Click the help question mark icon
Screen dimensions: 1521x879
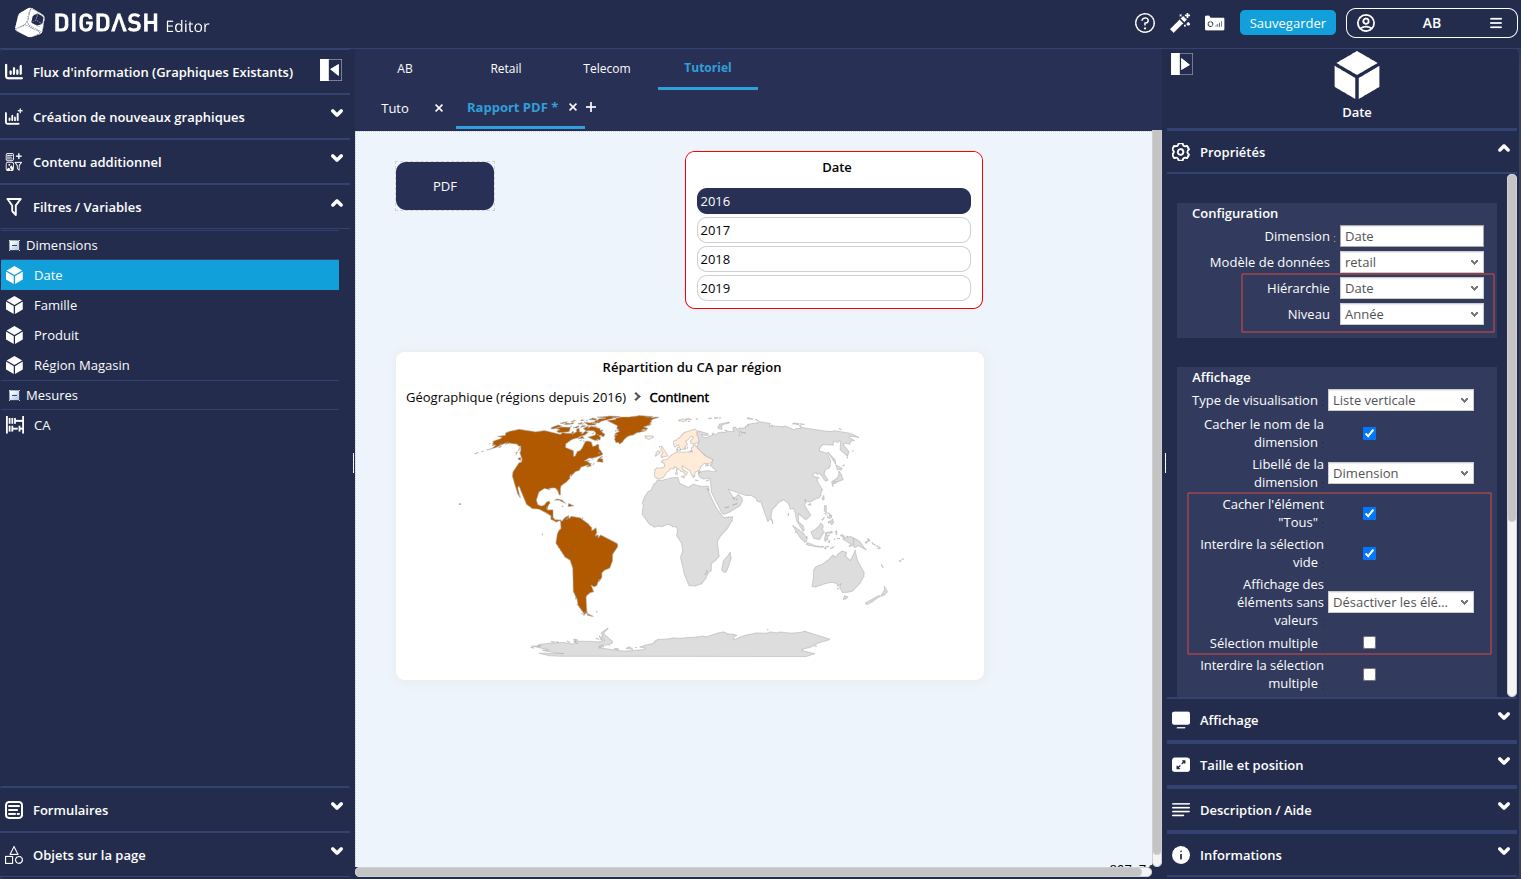pos(1145,23)
